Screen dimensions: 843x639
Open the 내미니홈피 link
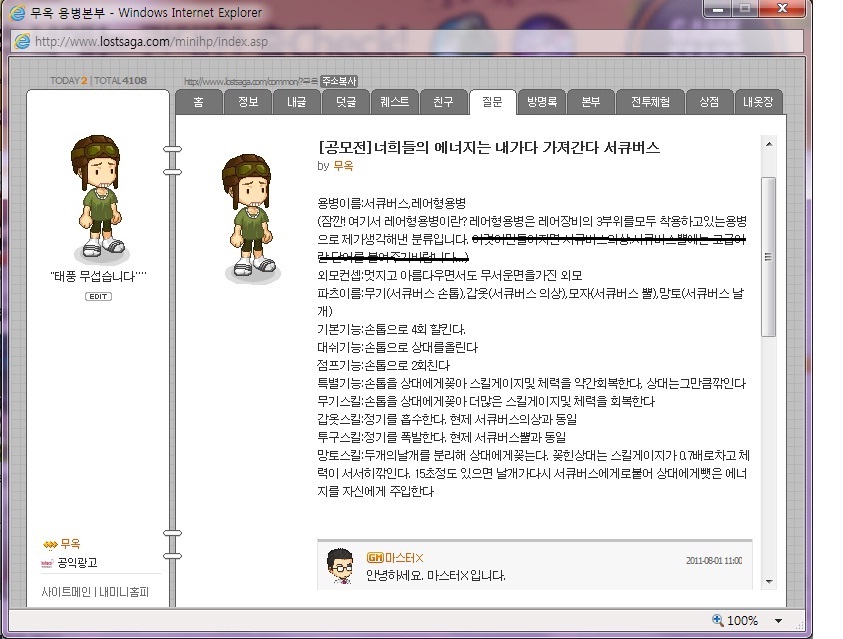tap(124, 592)
